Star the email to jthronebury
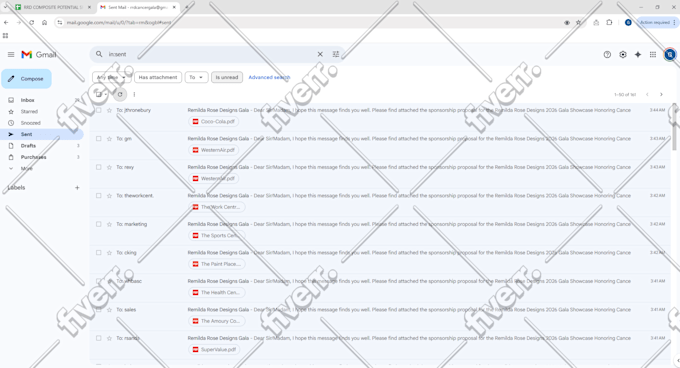680x368 pixels. point(109,110)
